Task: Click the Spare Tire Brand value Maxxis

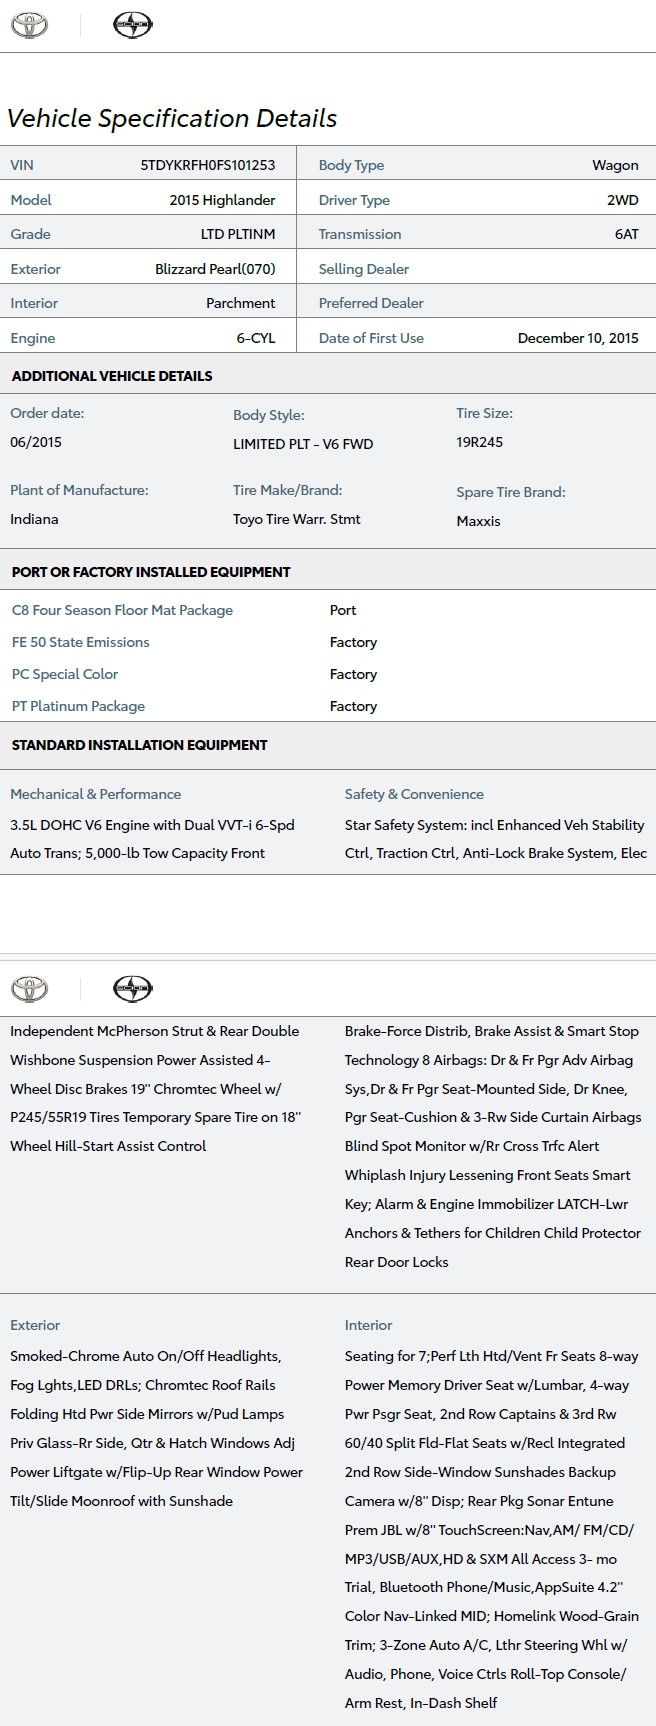Action: click(479, 521)
